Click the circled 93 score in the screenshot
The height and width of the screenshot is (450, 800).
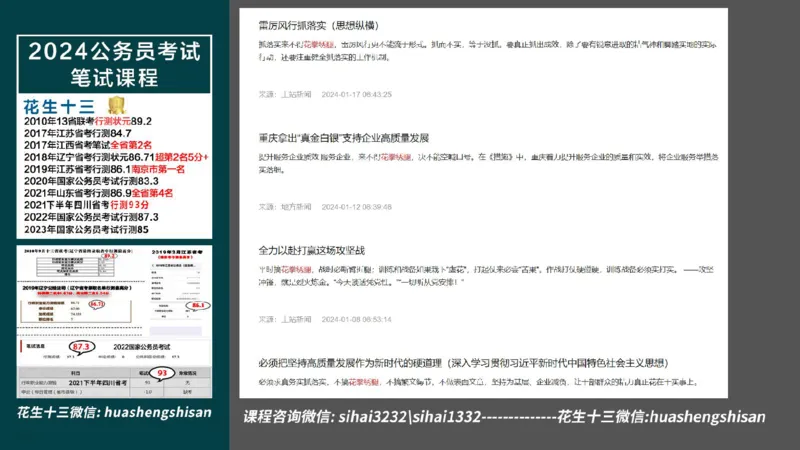(x=162, y=373)
